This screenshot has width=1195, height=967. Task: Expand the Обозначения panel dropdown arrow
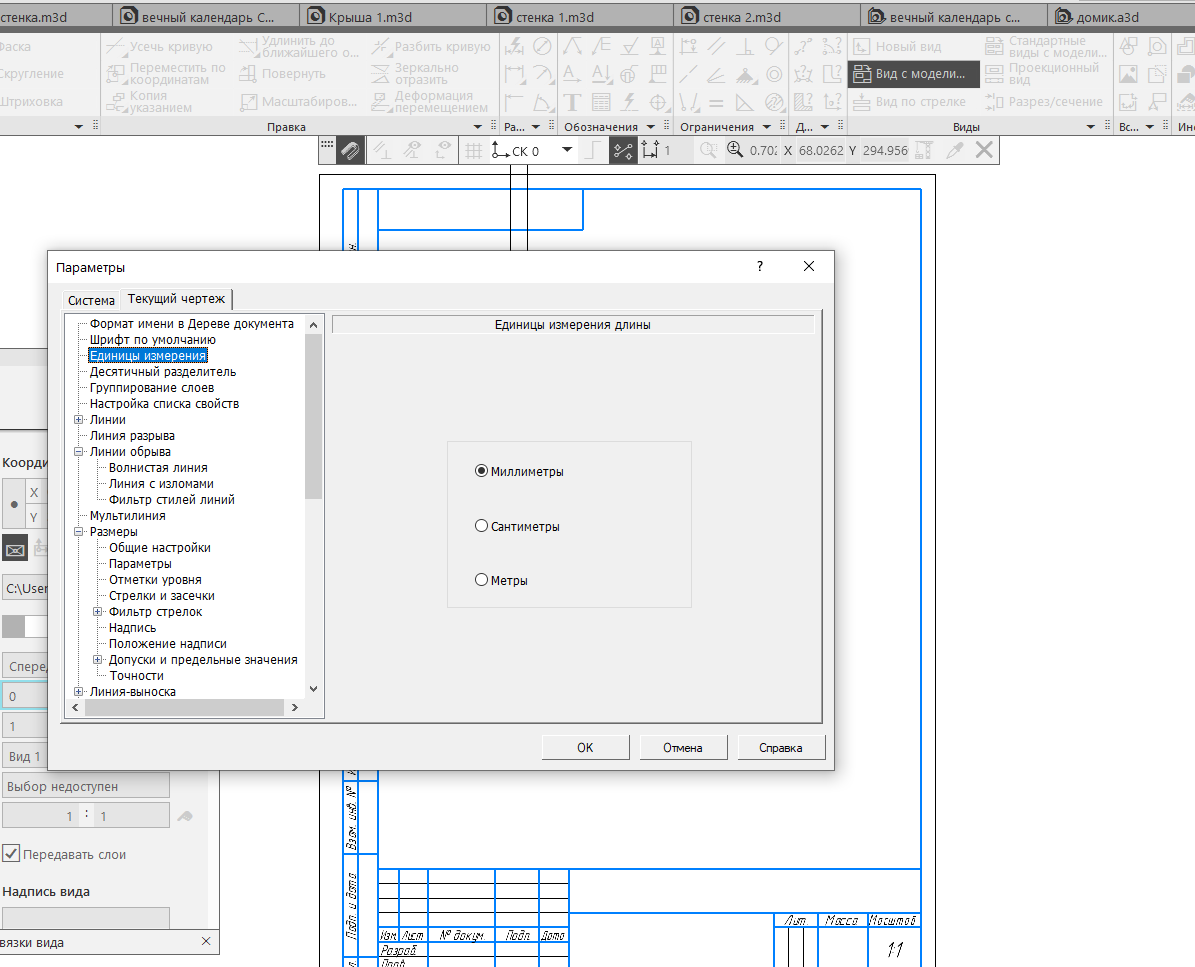point(651,127)
